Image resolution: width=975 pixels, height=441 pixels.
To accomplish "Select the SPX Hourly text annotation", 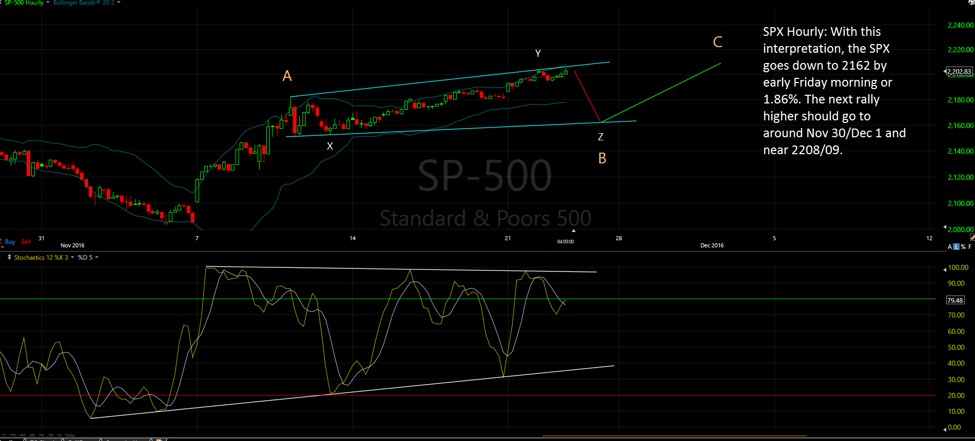I will point(834,91).
